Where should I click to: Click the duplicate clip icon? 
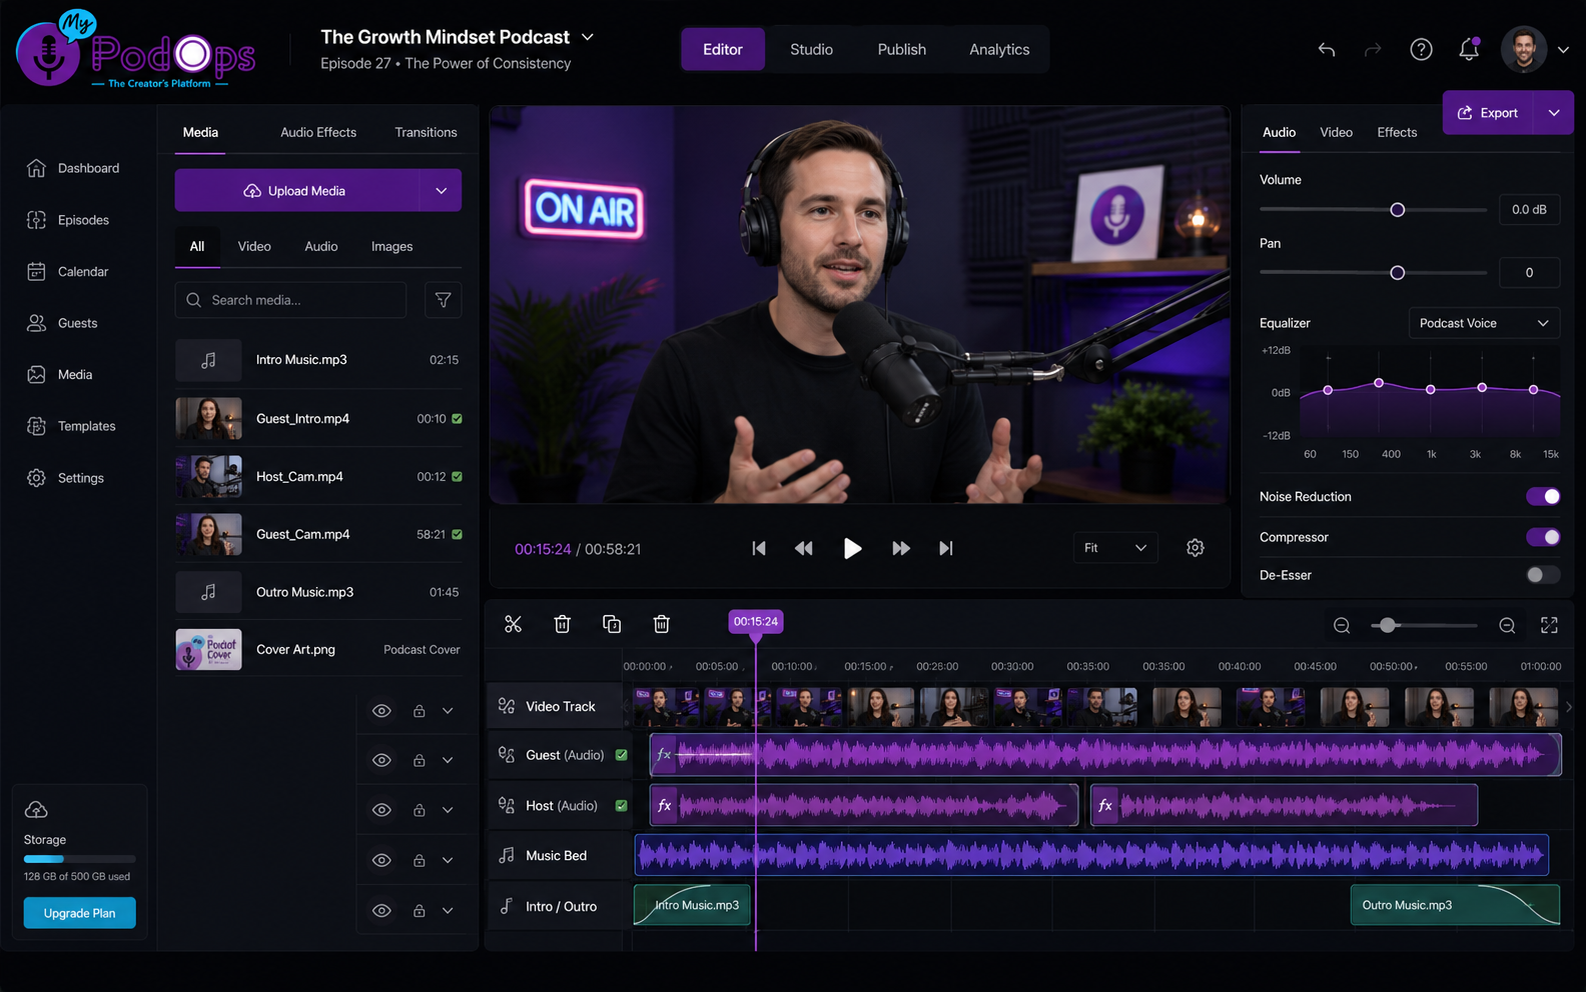[x=612, y=624]
